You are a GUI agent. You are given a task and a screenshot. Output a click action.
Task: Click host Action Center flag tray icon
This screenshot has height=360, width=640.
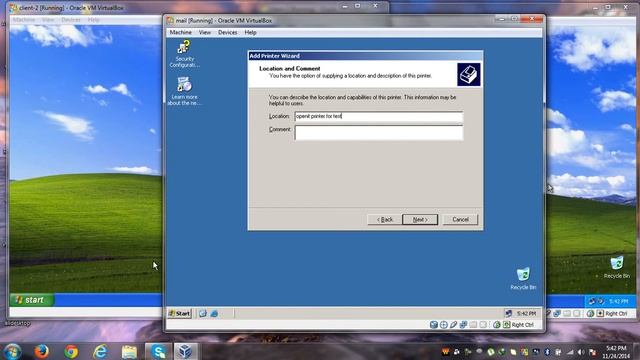pyautogui.click(x=593, y=352)
